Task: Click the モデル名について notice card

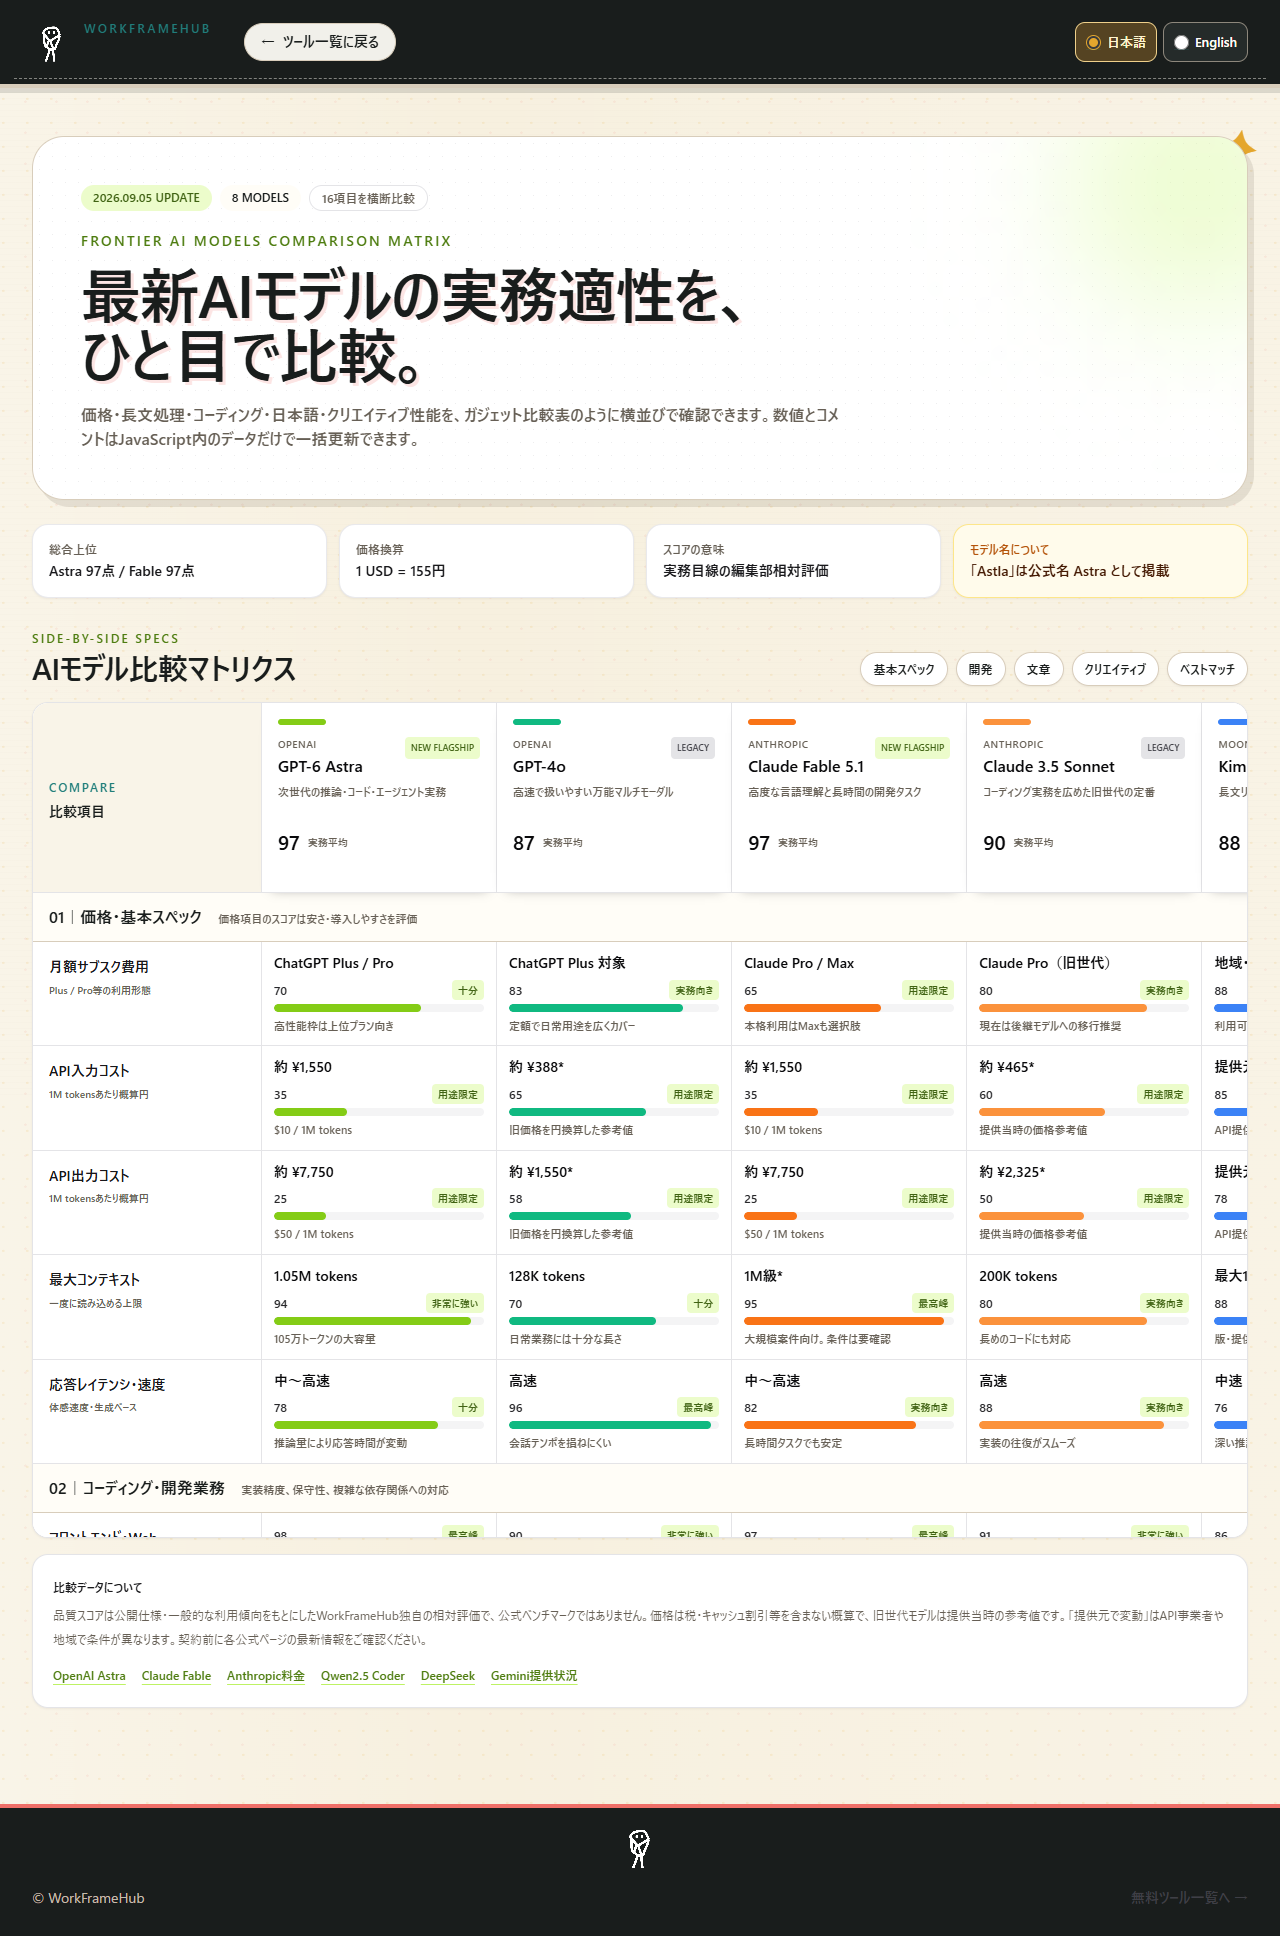Action: pyautogui.click(x=1100, y=561)
